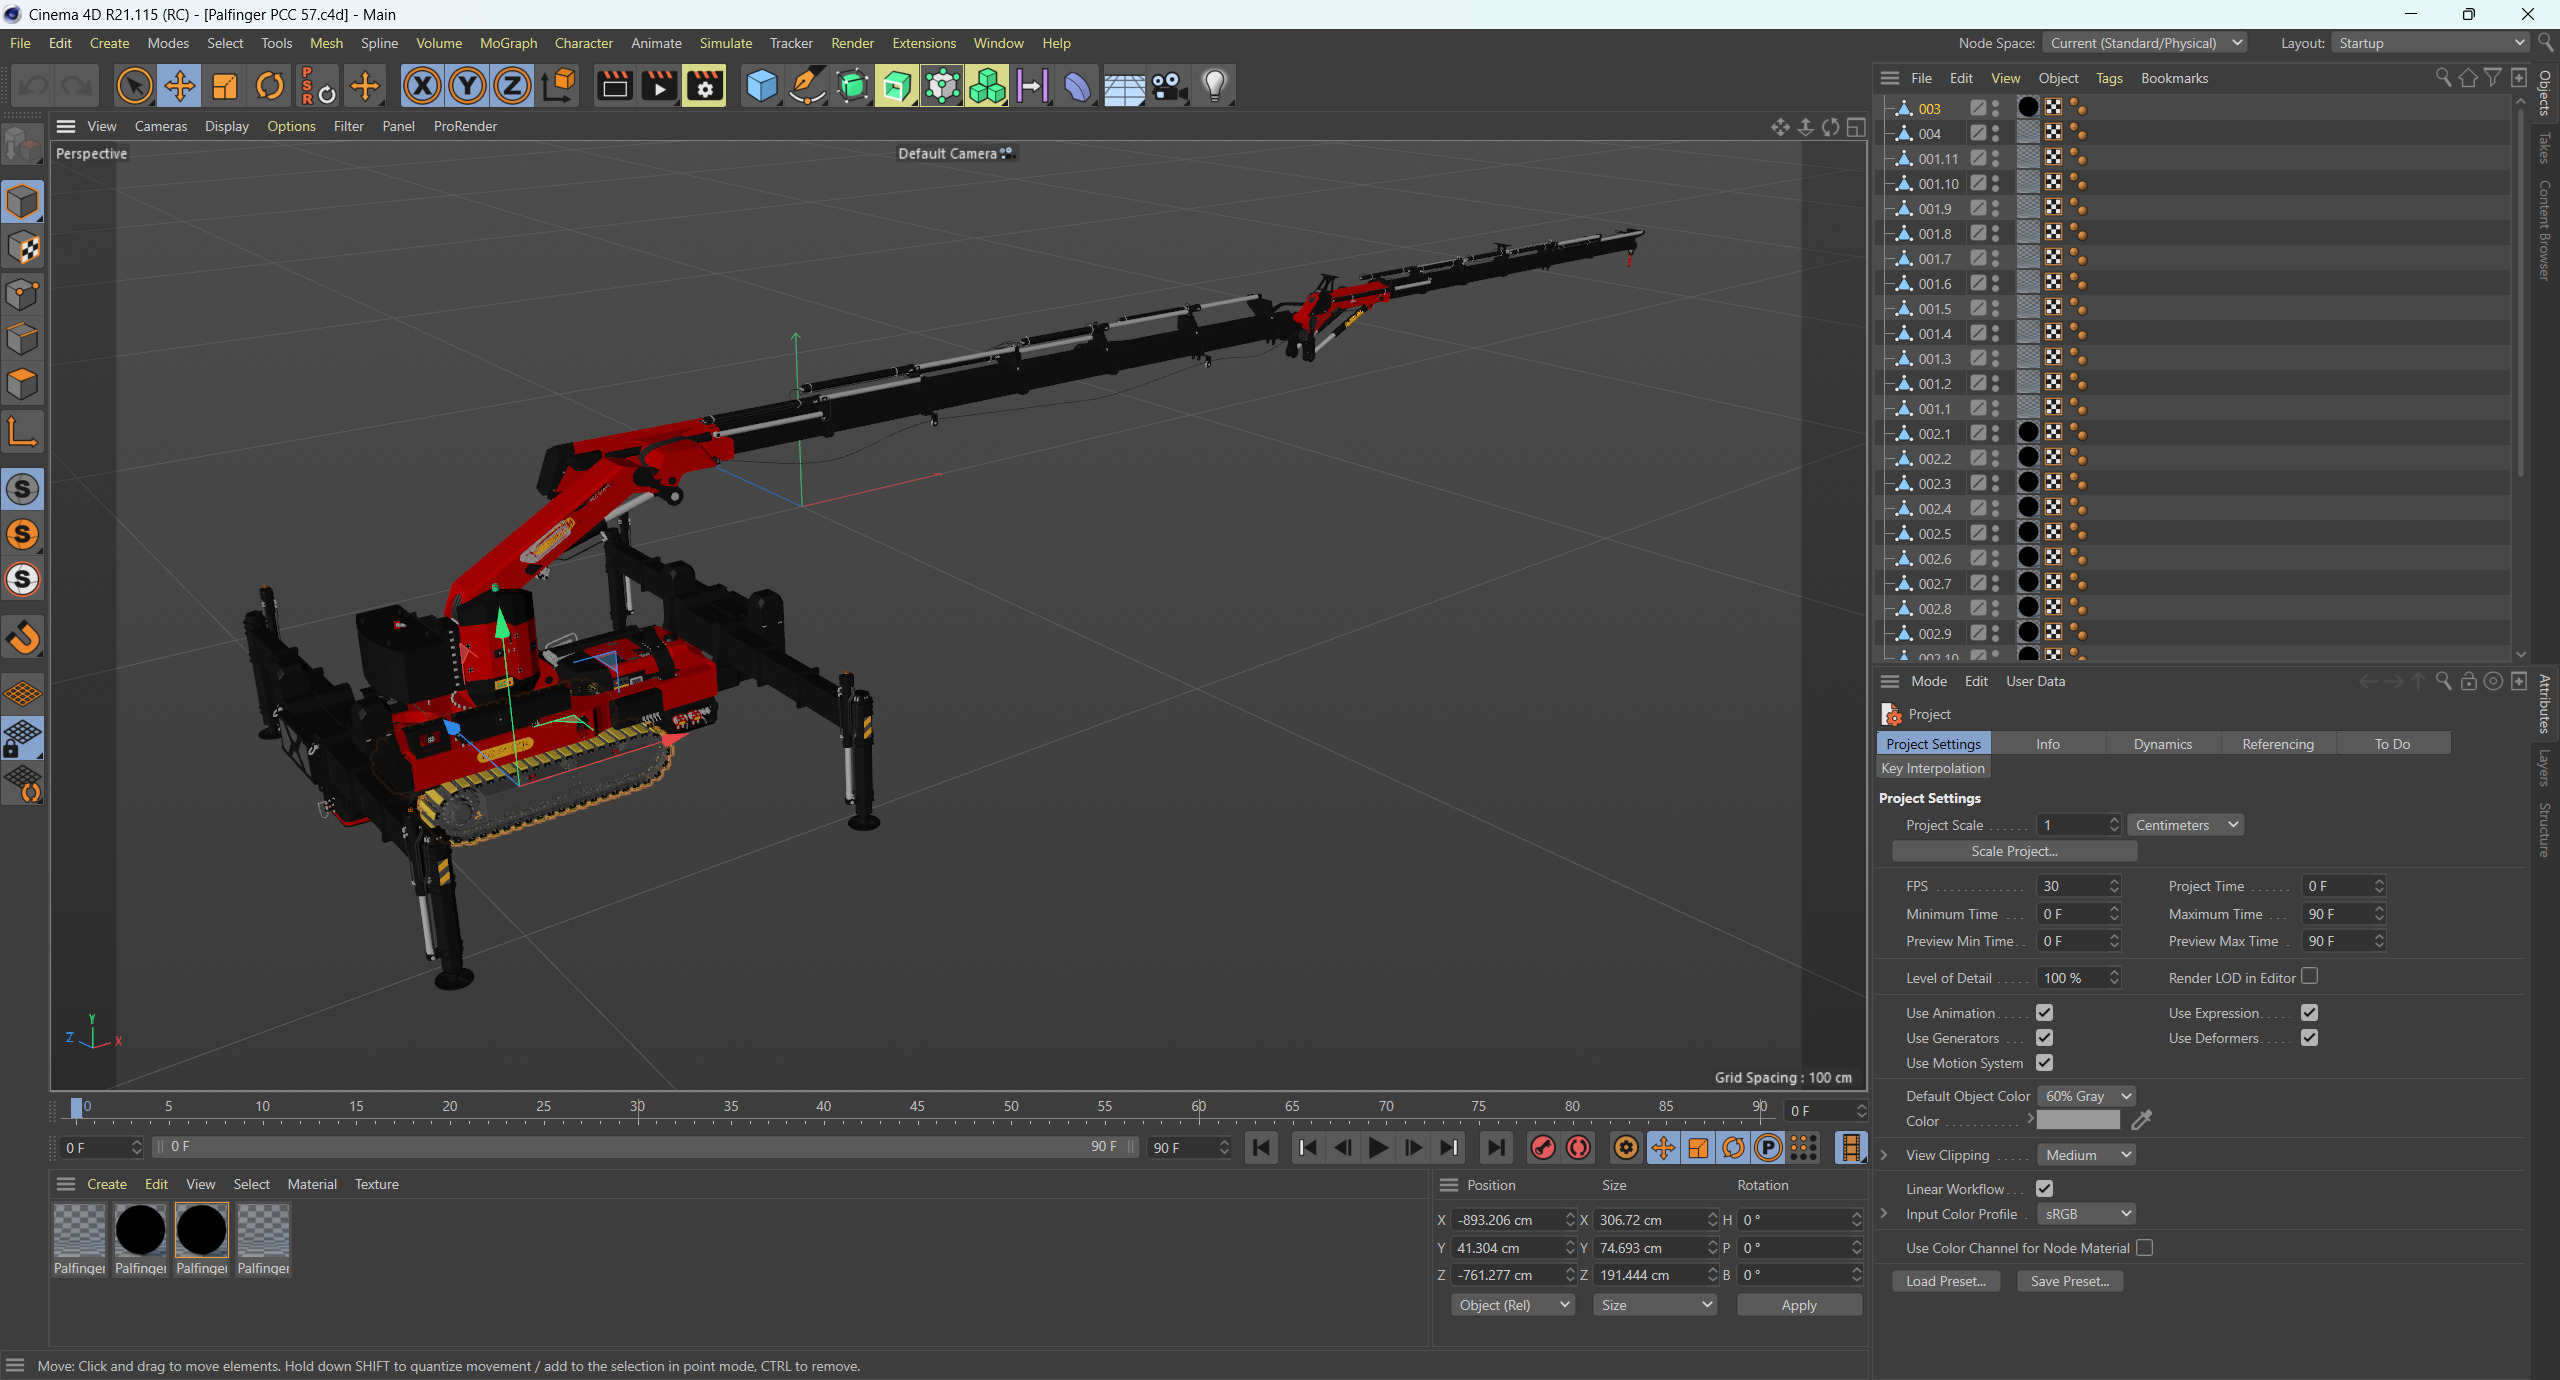Screen dimensions: 2560x1380
Task: Play the animation forward
Action: (1378, 1148)
